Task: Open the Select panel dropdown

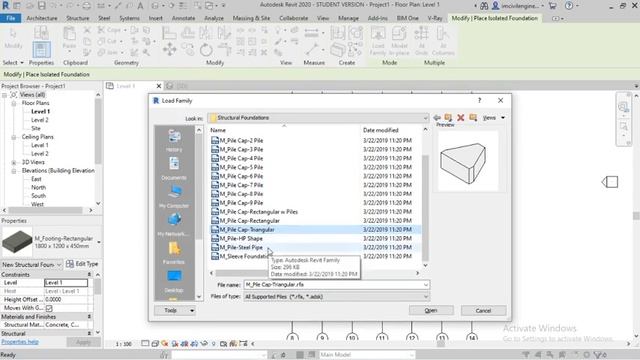Action: click(13, 62)
